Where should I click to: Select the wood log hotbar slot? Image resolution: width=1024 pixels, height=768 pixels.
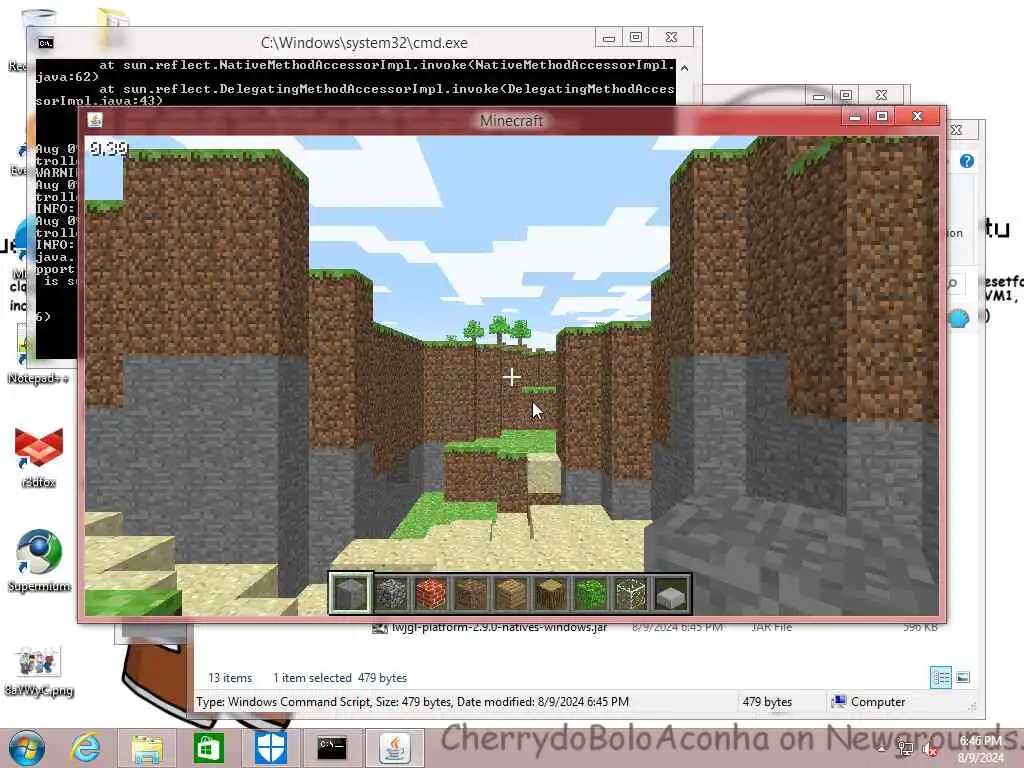551,593
